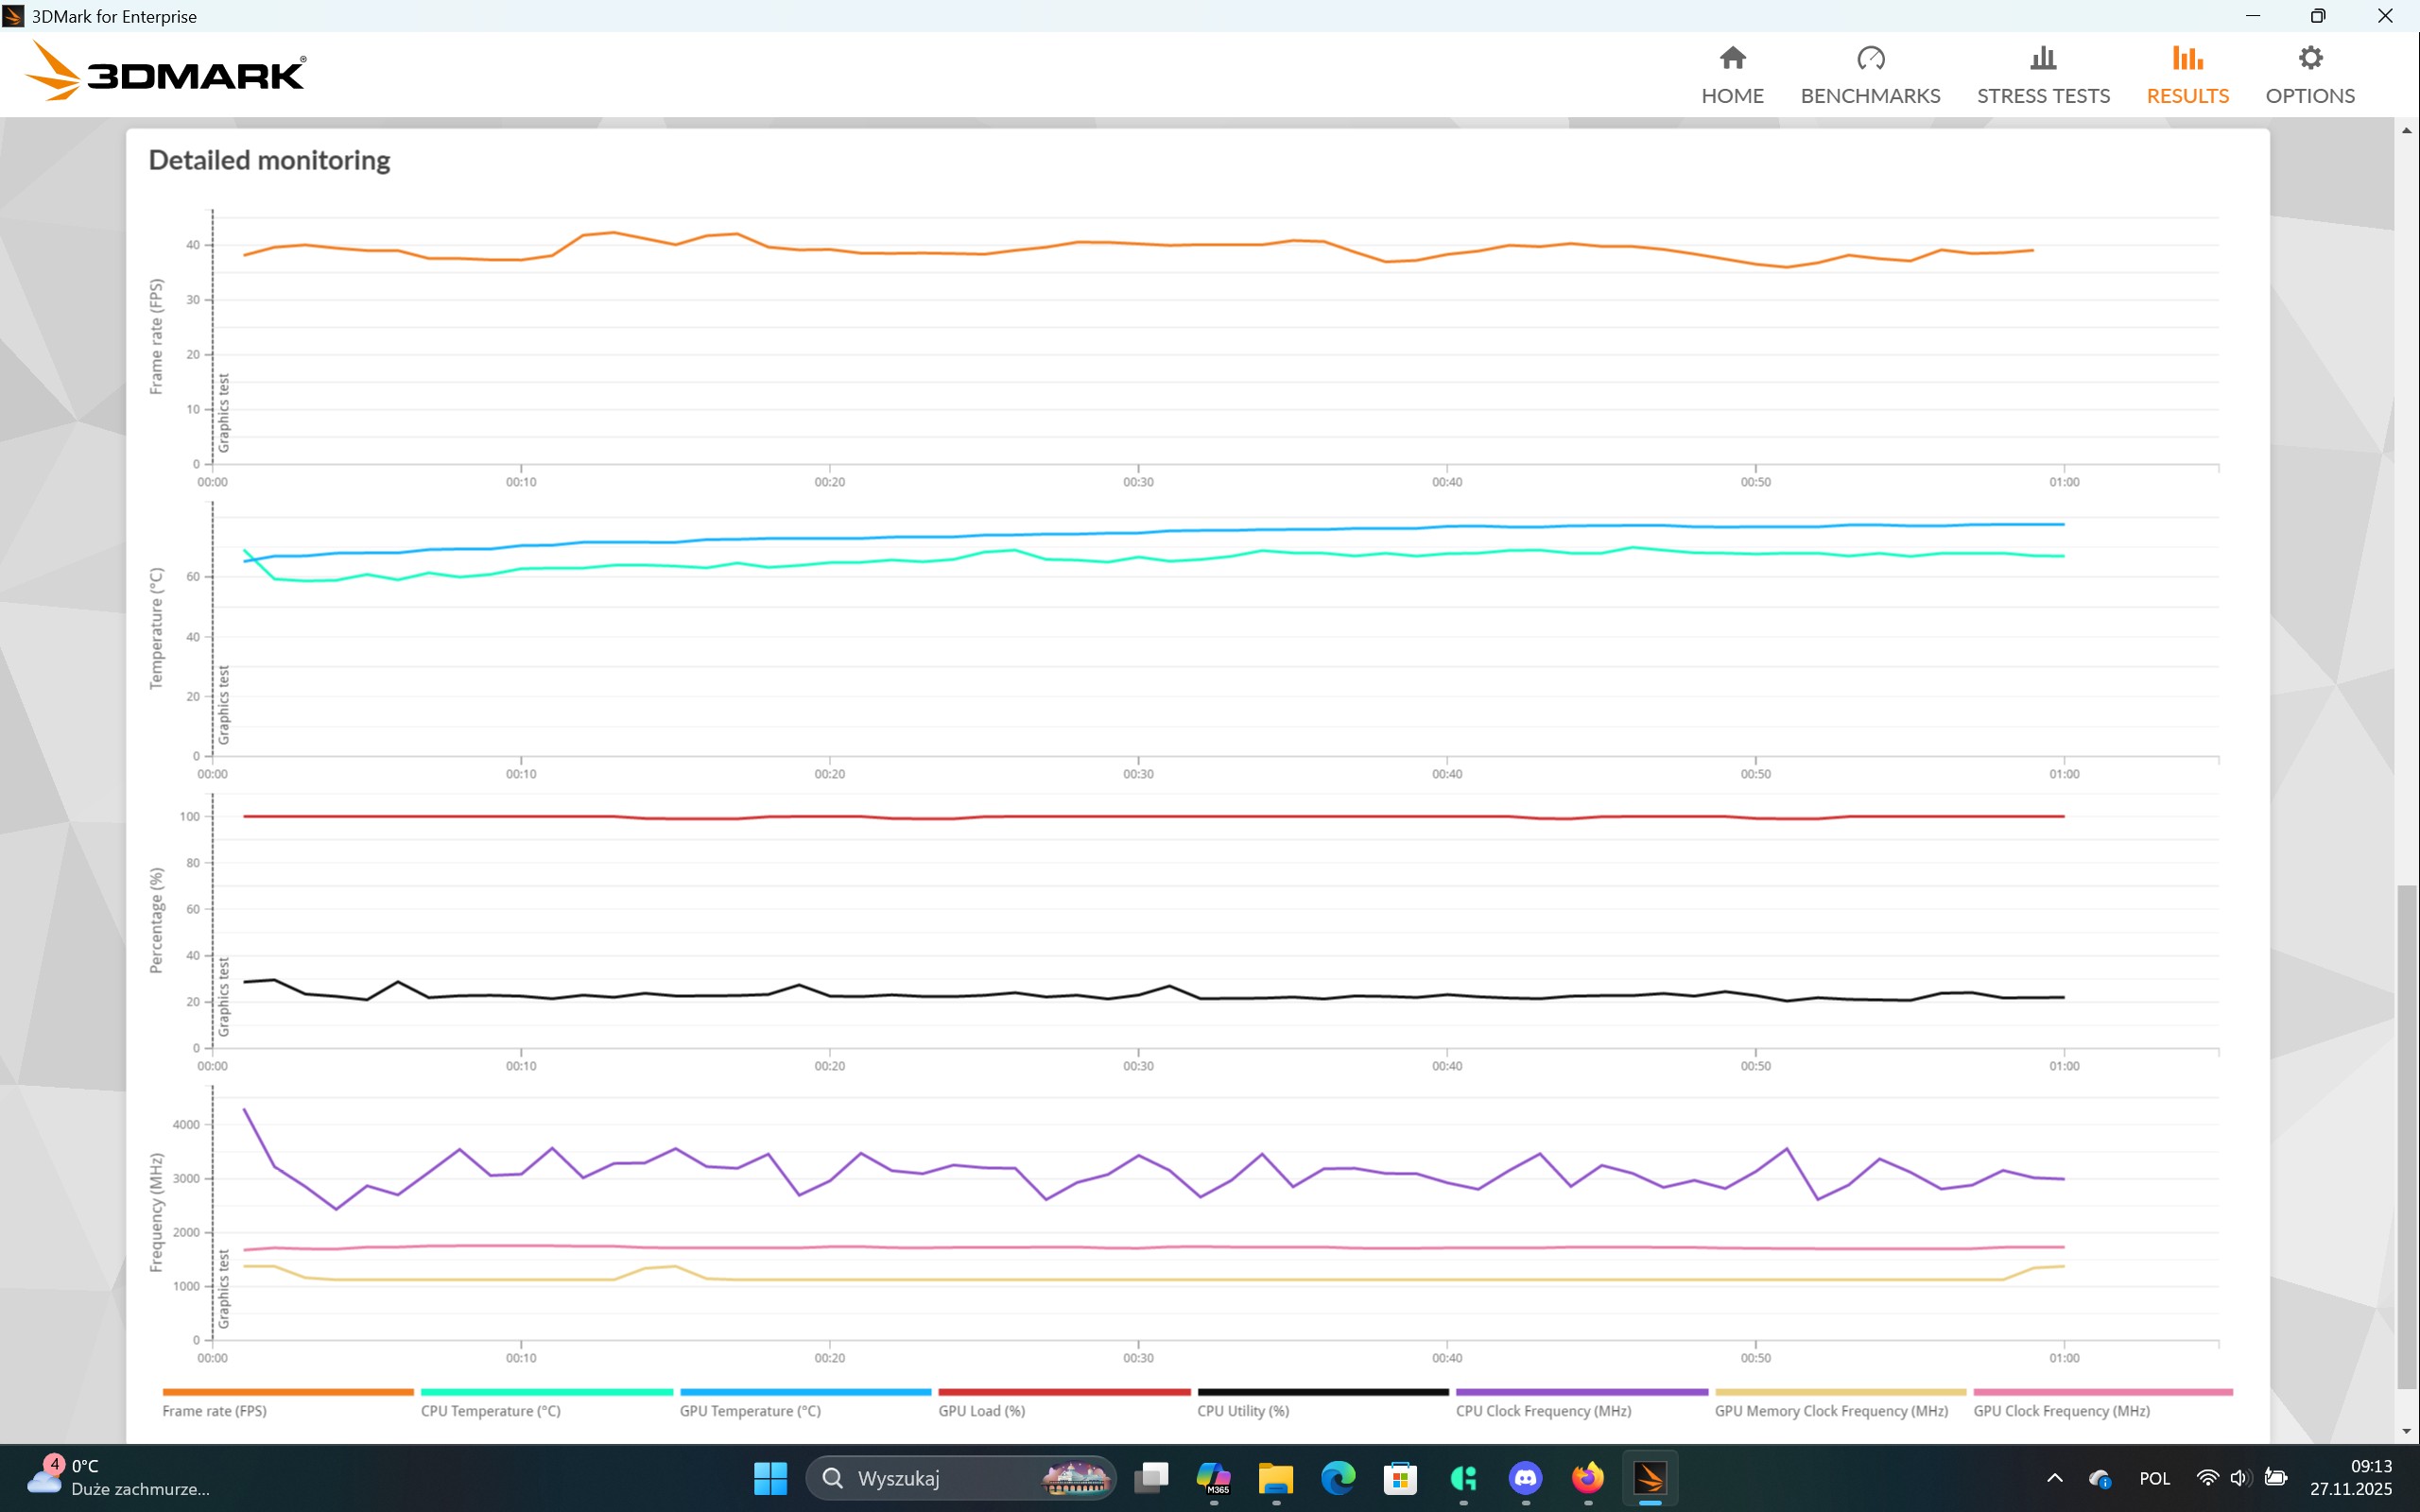Click the GPU Clock Frequency legend label
The width and height of the screenshot is (2420, 1512).
(2061, 1411)
